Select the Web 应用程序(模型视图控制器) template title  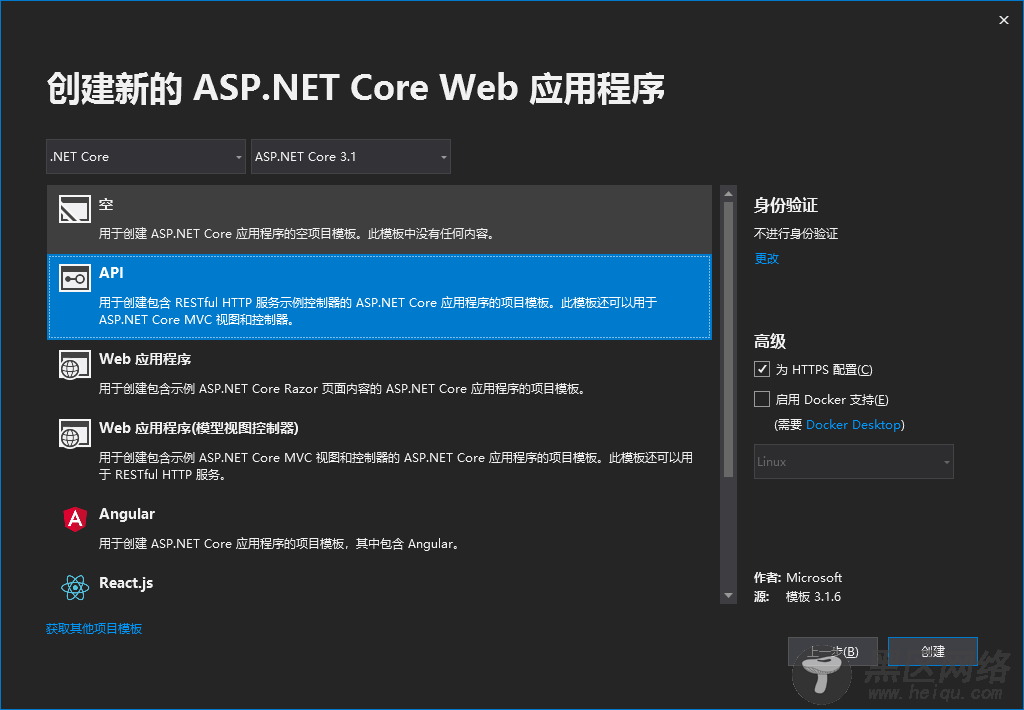[x=199, y=428]
